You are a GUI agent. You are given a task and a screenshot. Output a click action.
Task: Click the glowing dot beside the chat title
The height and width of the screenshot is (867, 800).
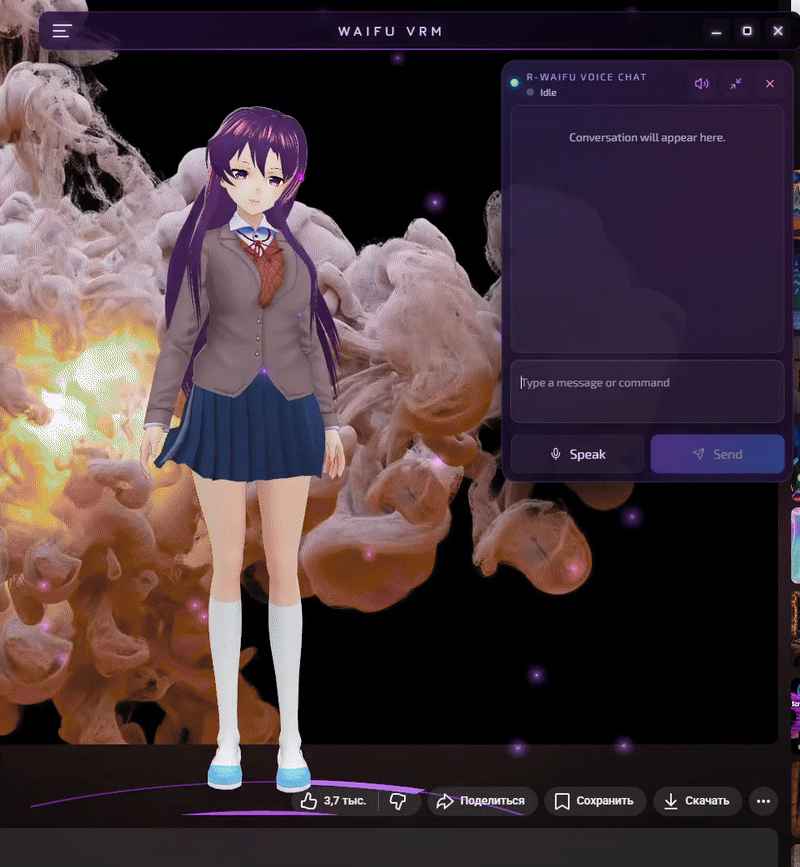[515, 83]
